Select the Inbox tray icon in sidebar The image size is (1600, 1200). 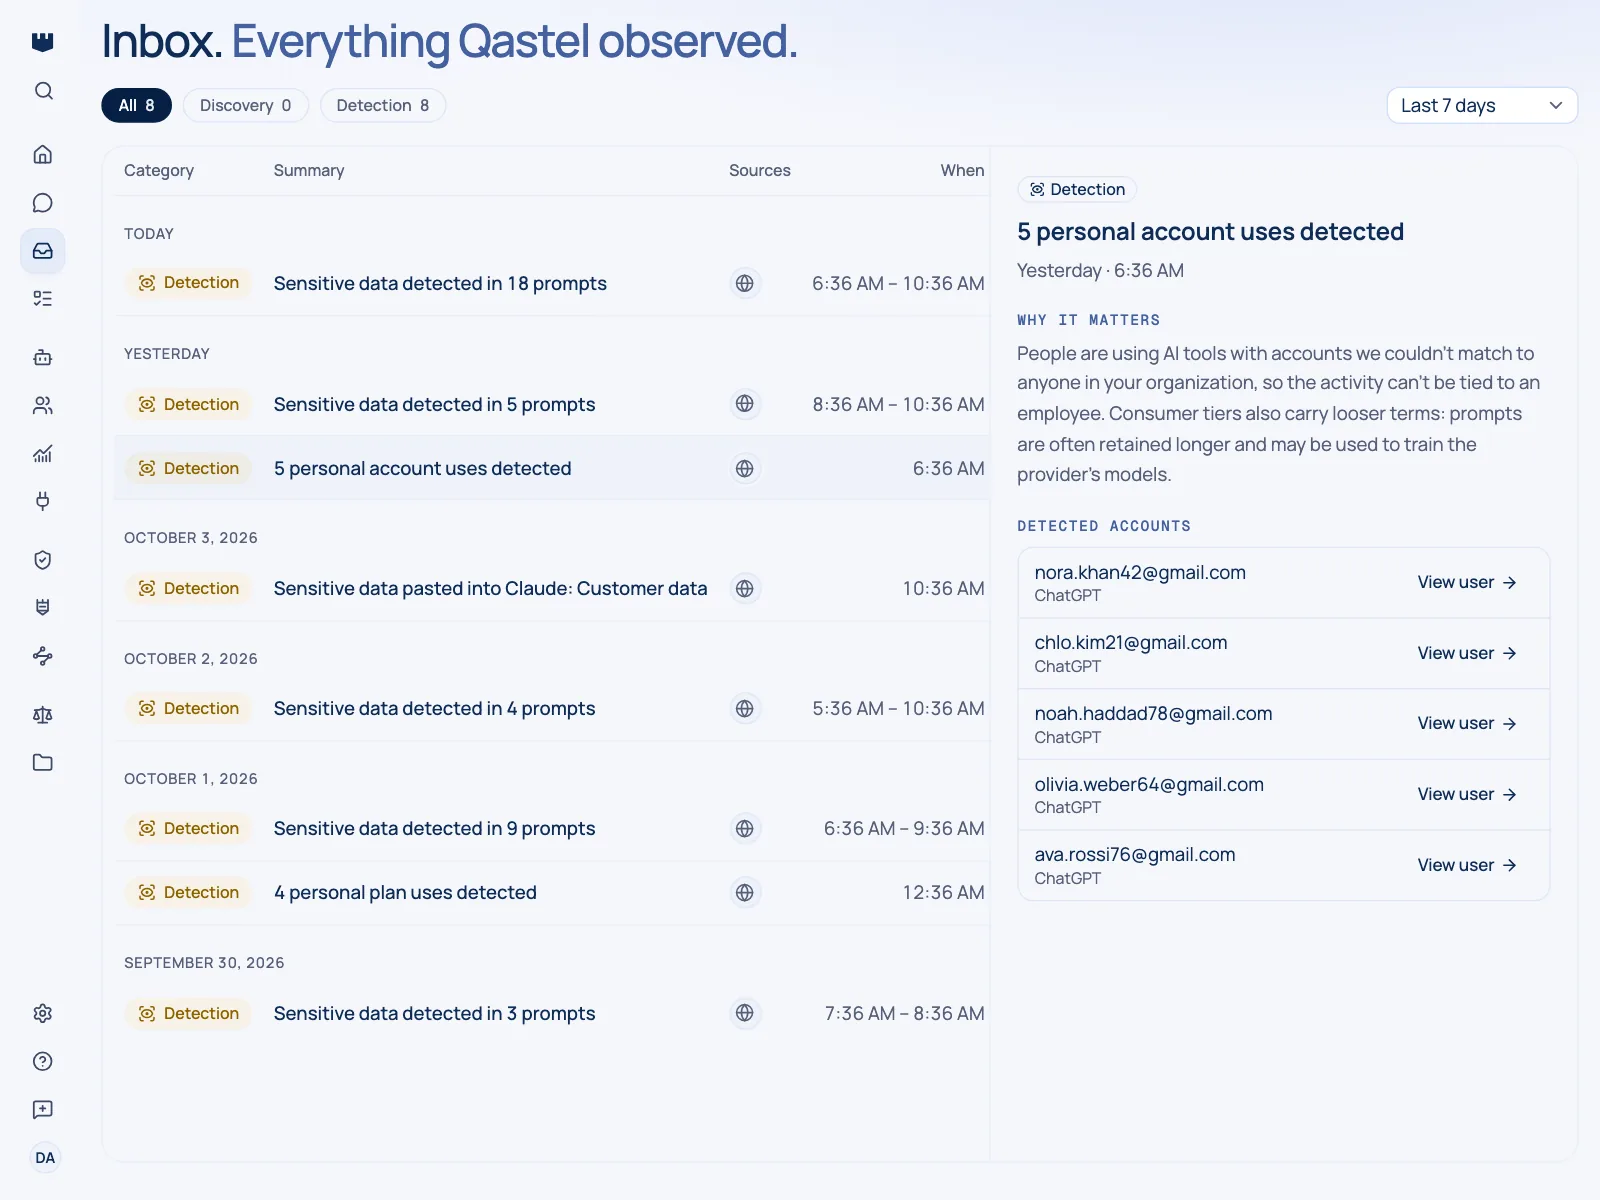coord(43,251)
